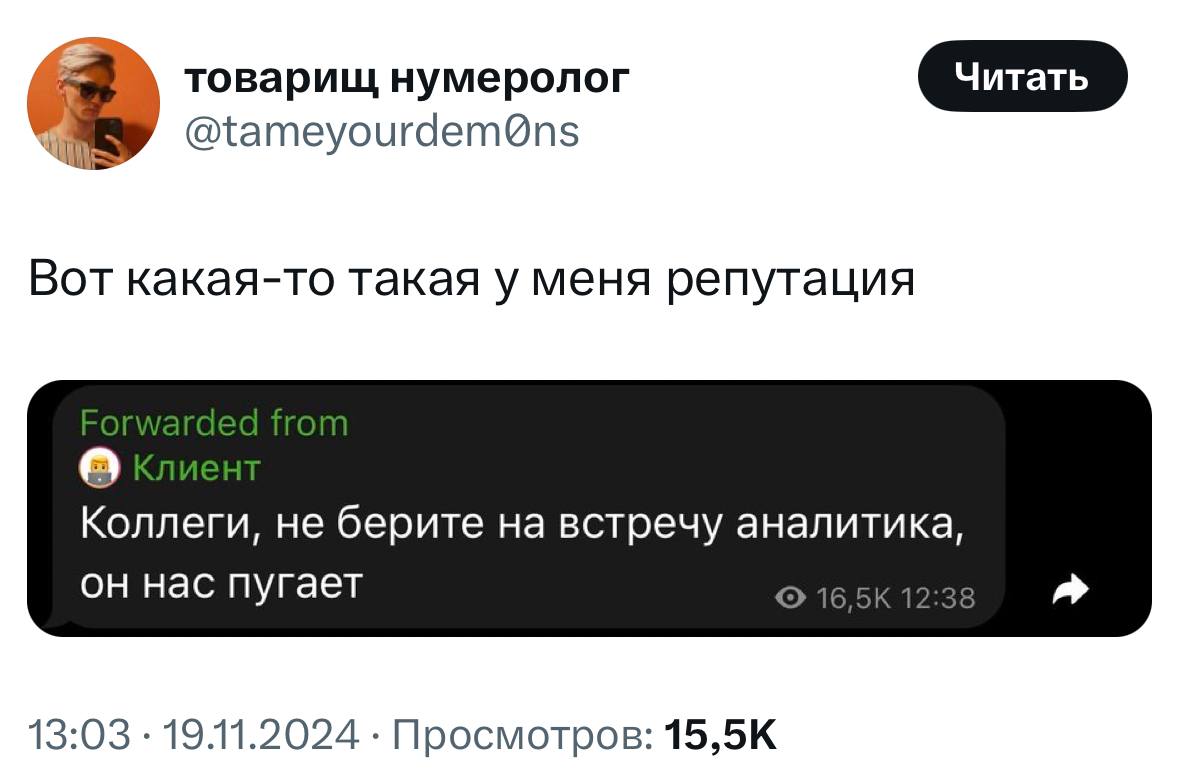Click the "Просмотров" views label

tap(523, 738)
